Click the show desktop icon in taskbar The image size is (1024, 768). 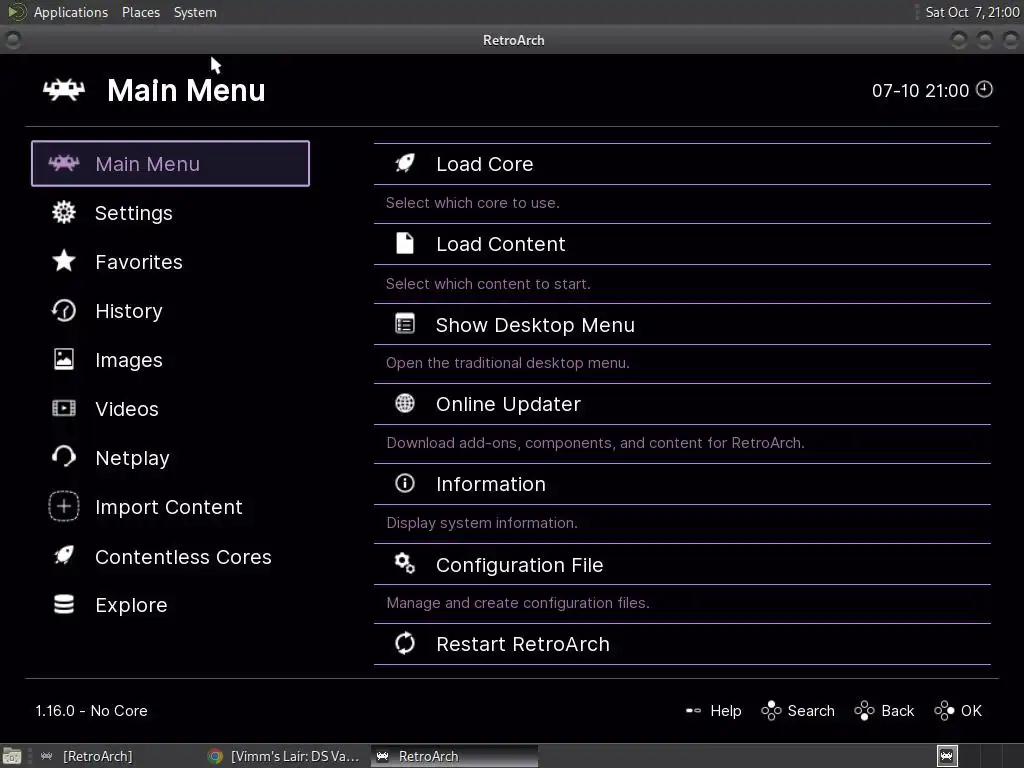pos(12,756)
